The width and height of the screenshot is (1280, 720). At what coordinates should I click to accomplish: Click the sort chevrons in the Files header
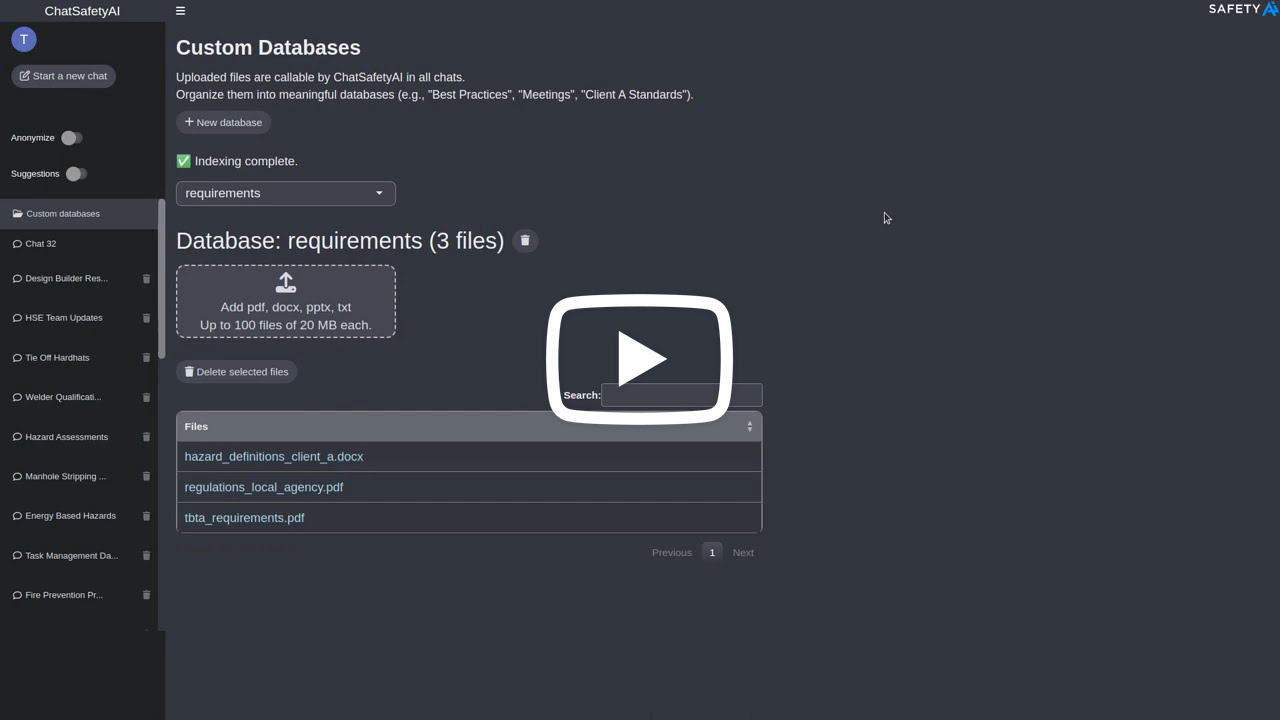point(749,426)
